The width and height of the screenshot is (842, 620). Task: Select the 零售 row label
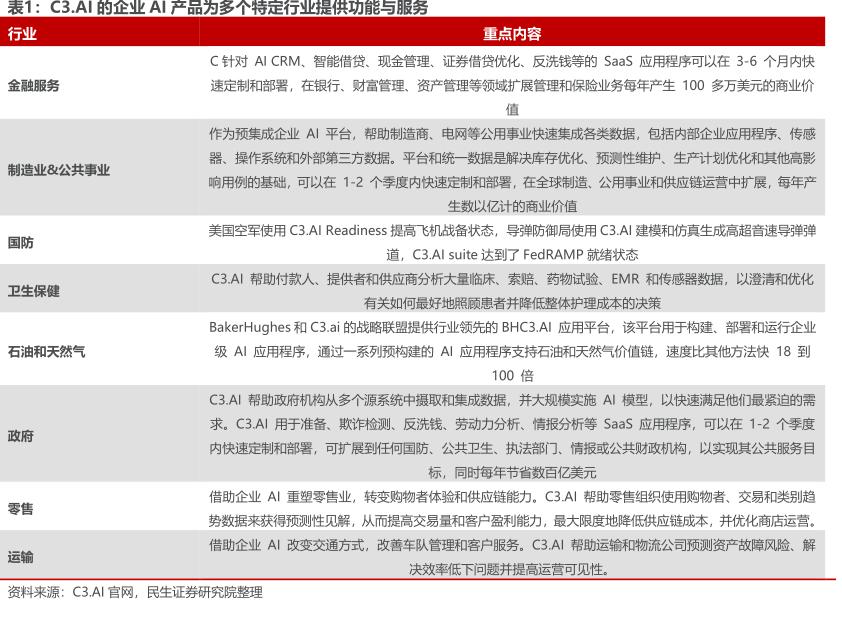(x=21, y=508)
